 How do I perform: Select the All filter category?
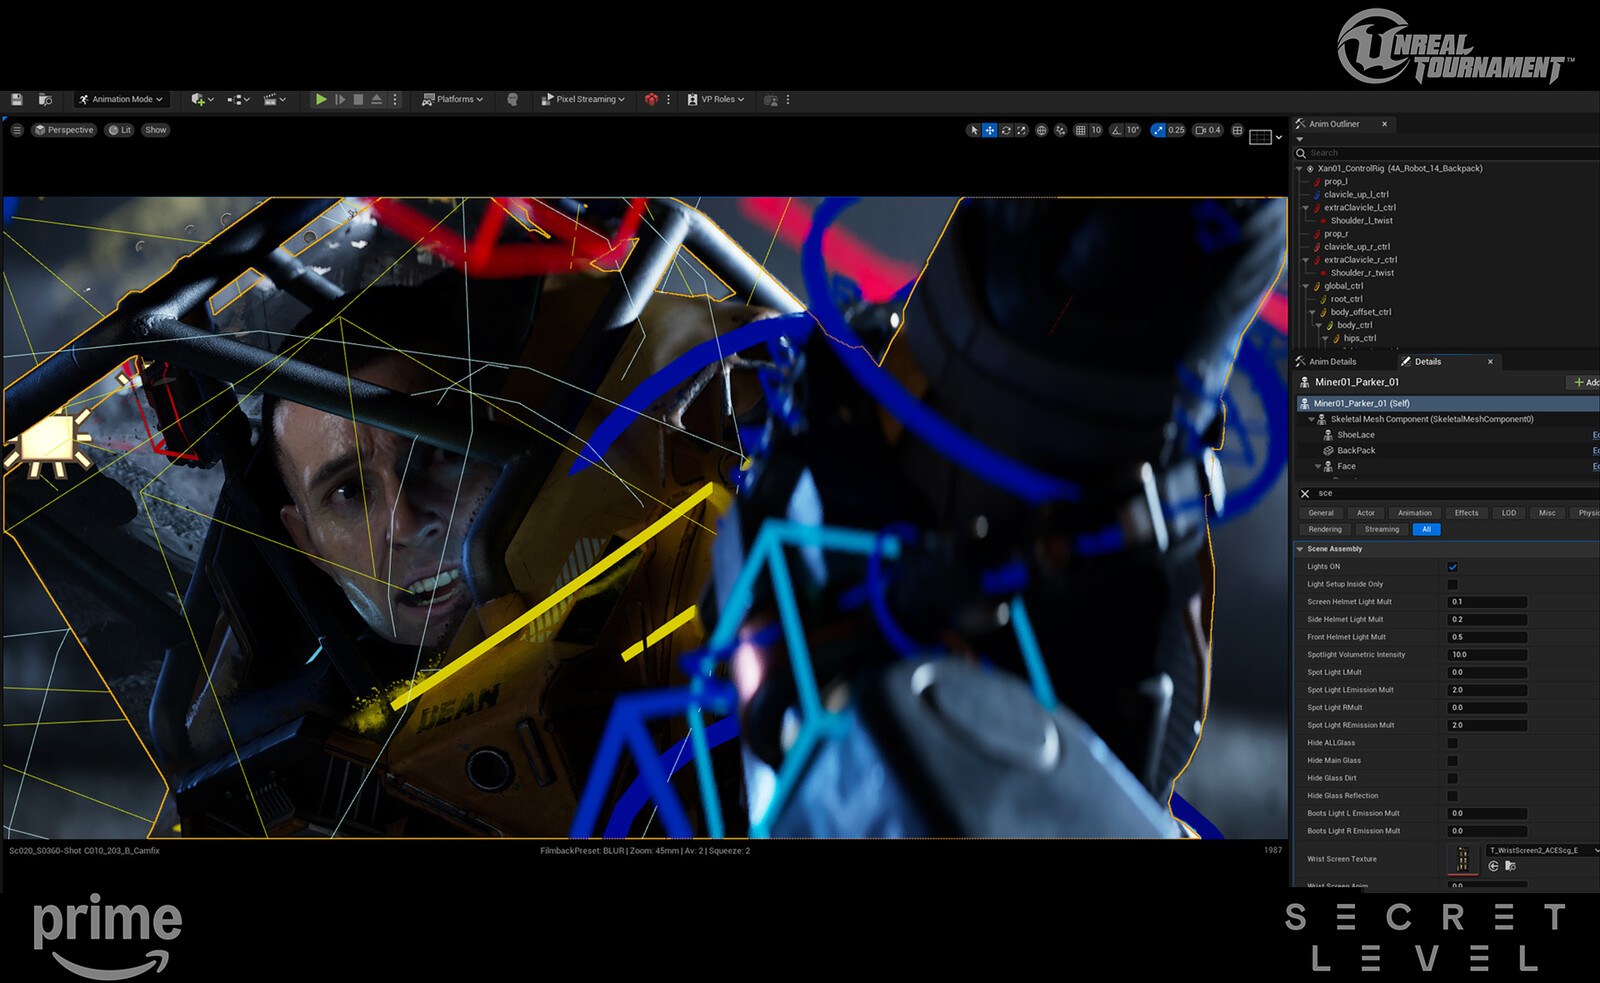pyautogui.click(x=1426, y=530)
